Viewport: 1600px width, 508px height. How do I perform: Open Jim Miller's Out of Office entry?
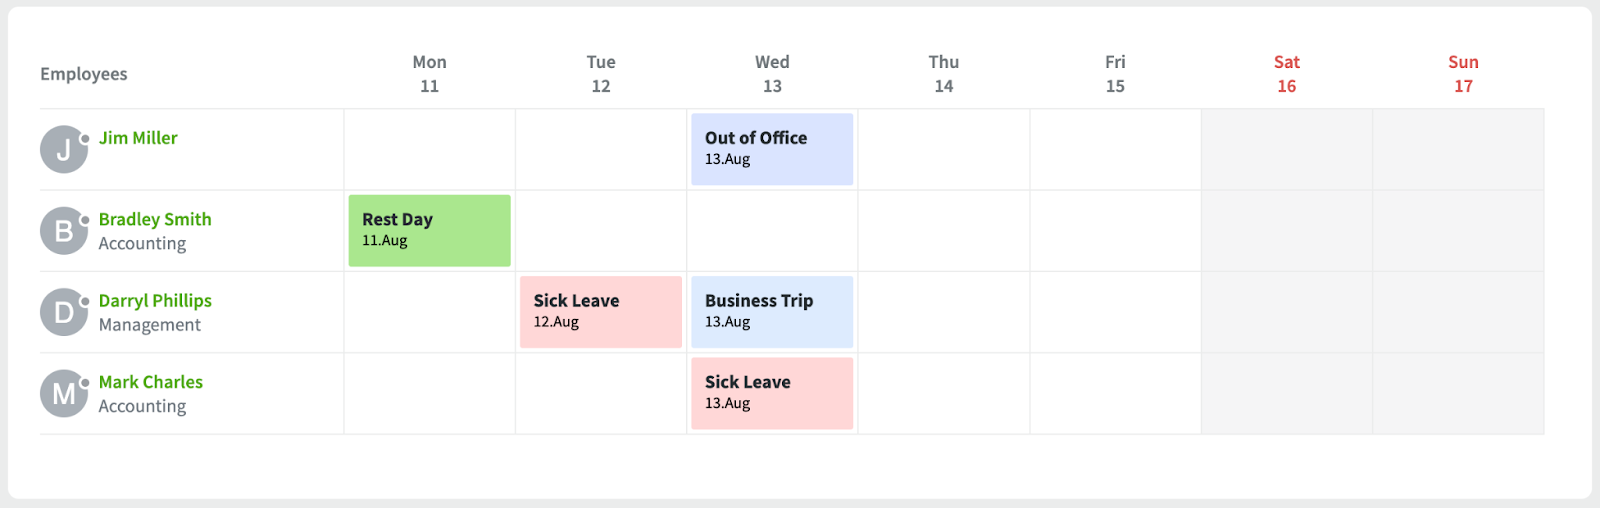[772, 149]
